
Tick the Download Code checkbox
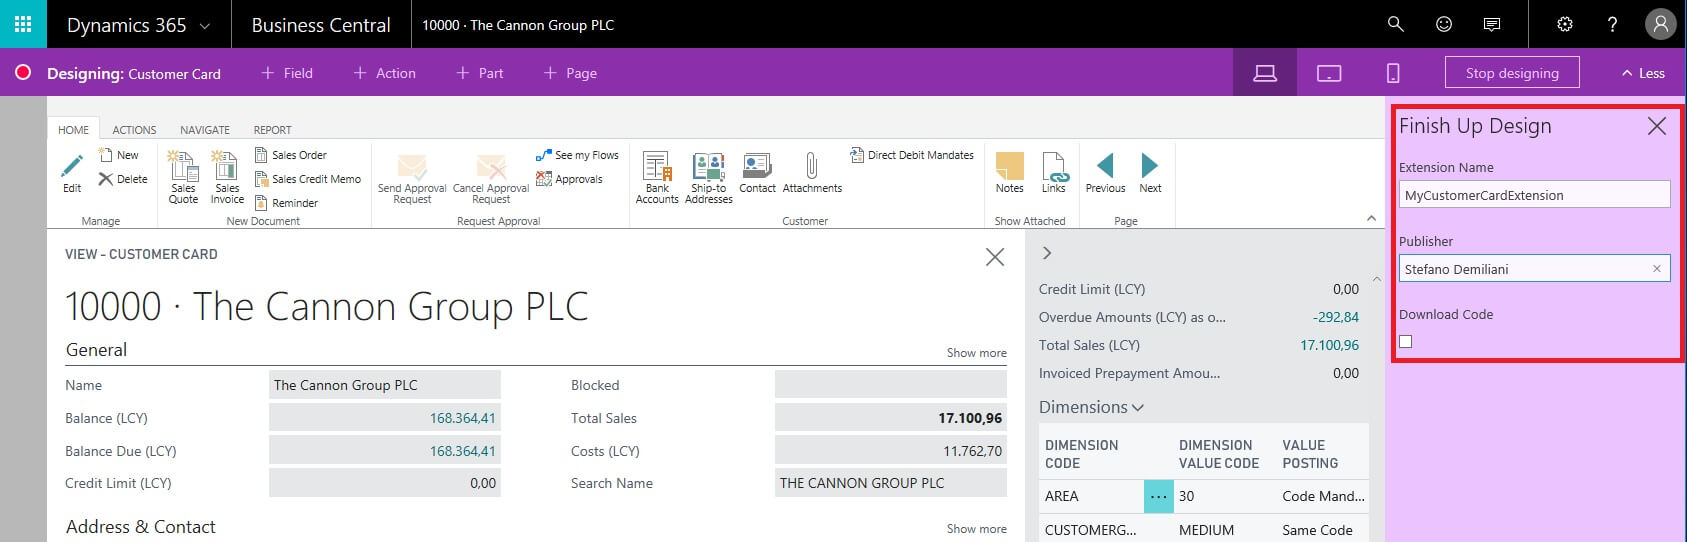(x=1406, y=342)
